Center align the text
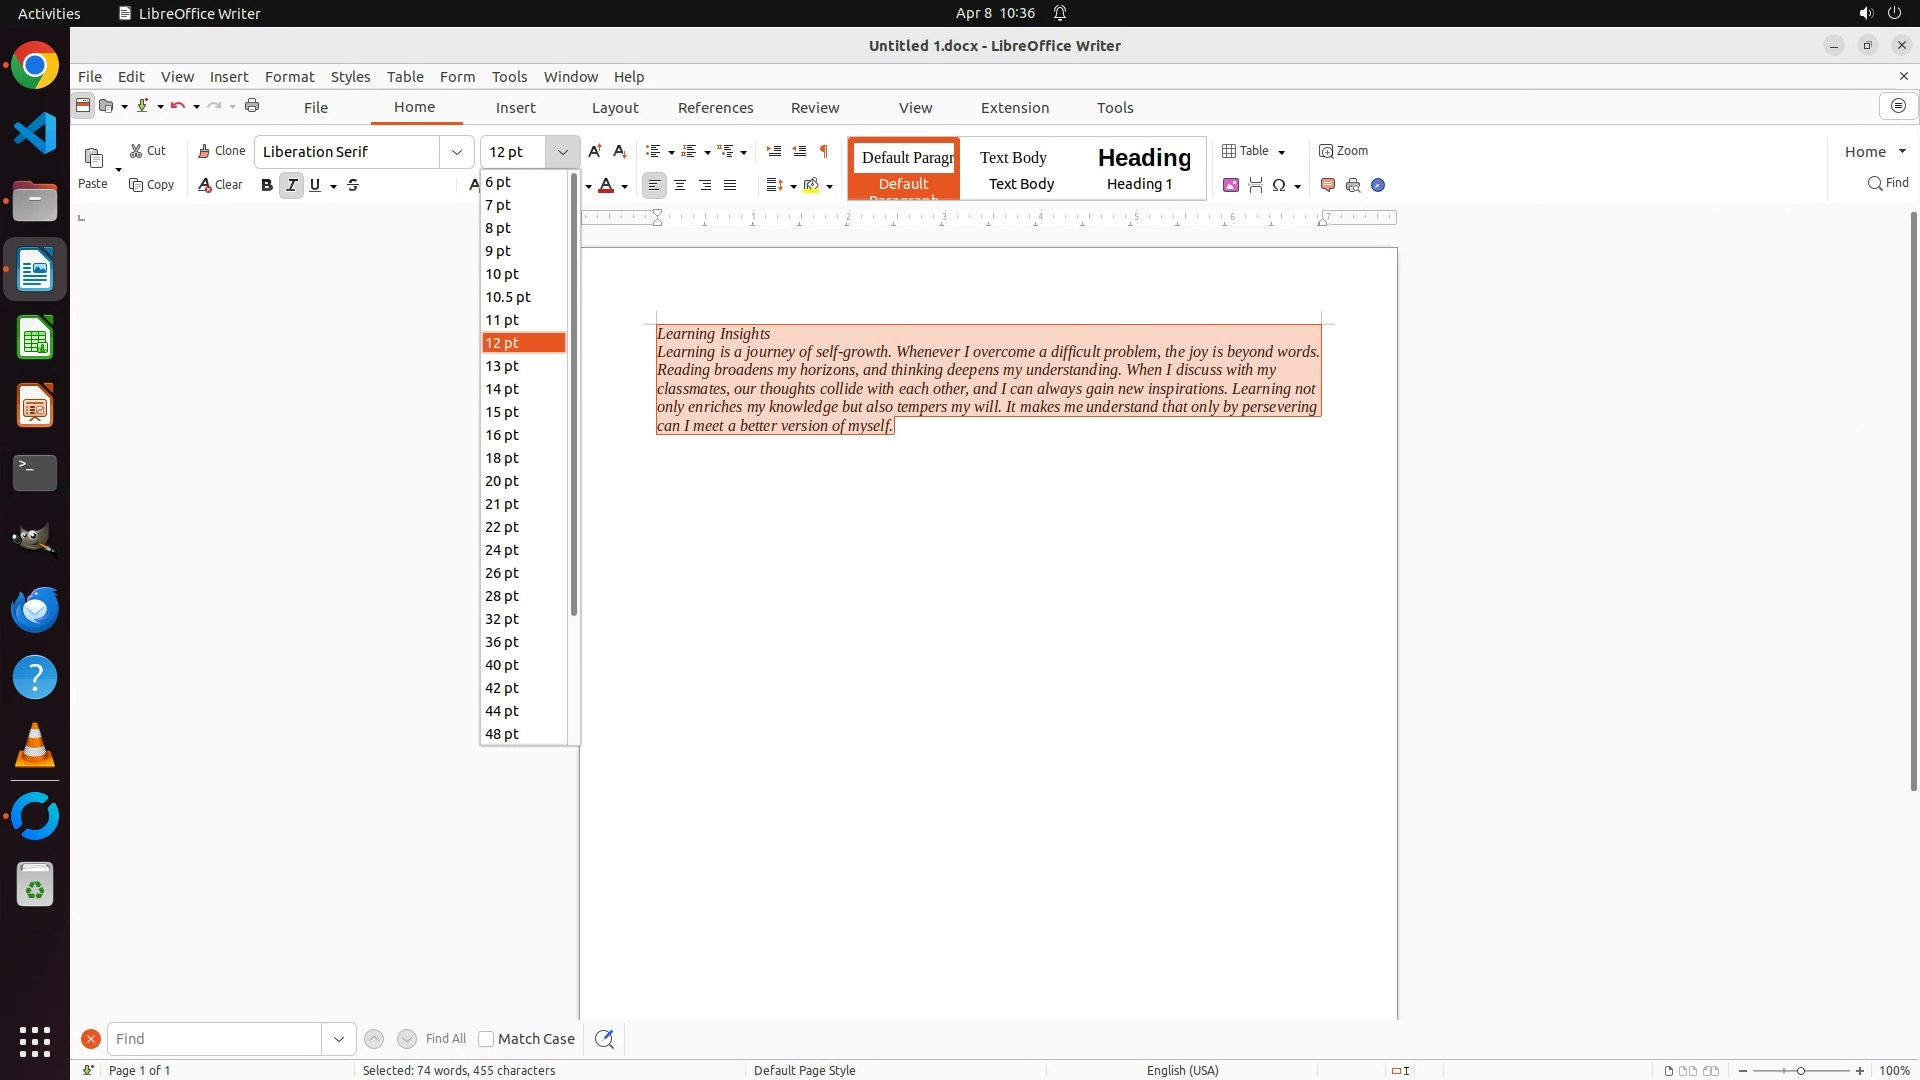This screenshot has width=1920, height=1080. pyautogui.click(x=680, y=185)
